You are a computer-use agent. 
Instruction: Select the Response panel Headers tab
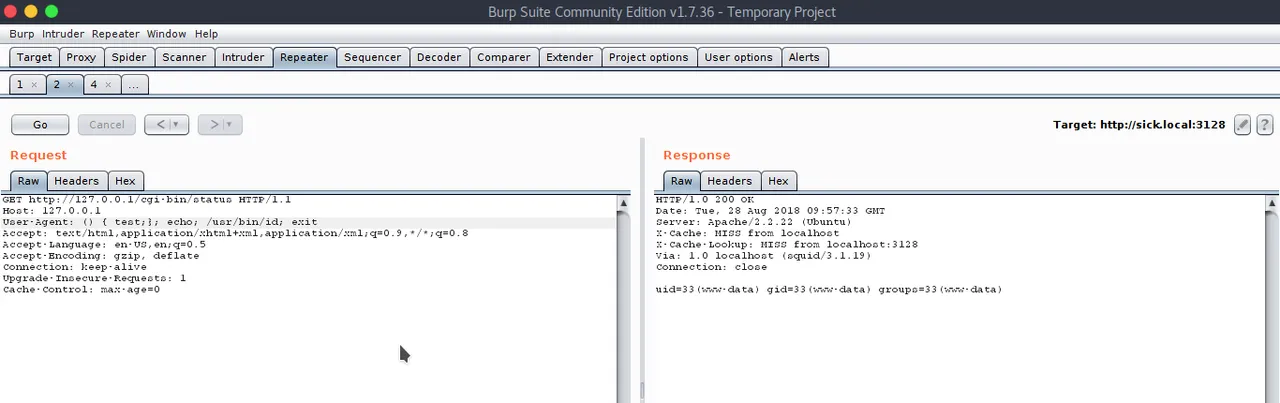[730, 181]
